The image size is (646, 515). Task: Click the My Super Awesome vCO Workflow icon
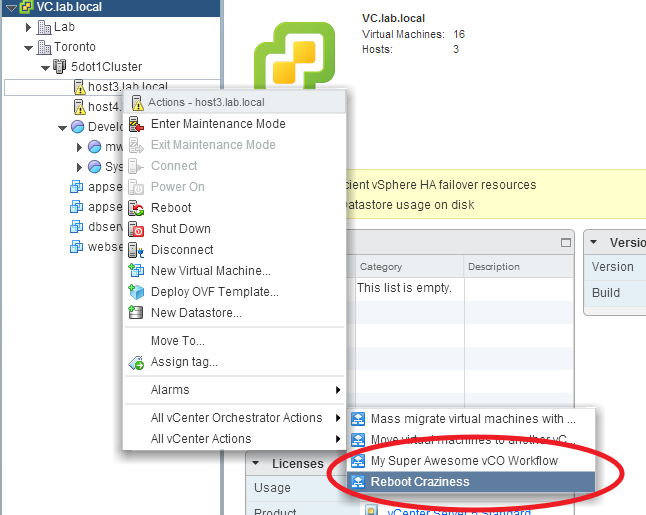tap(358, 461)
